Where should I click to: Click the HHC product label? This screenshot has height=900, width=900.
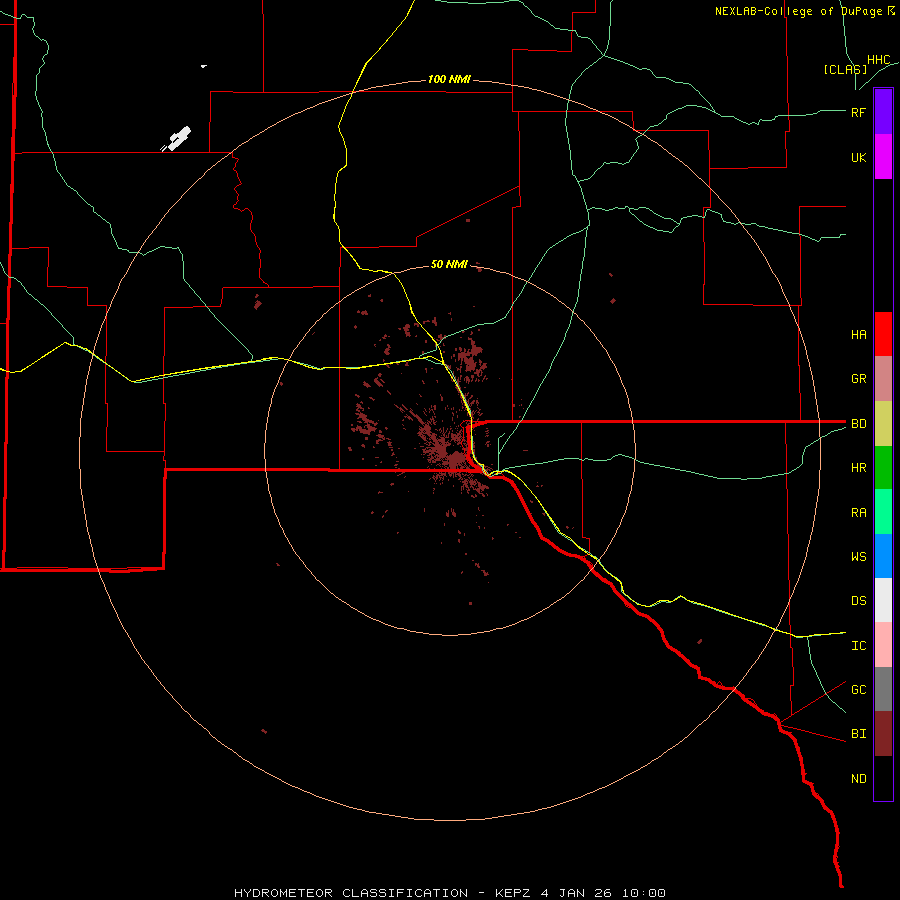coord(878,60)
